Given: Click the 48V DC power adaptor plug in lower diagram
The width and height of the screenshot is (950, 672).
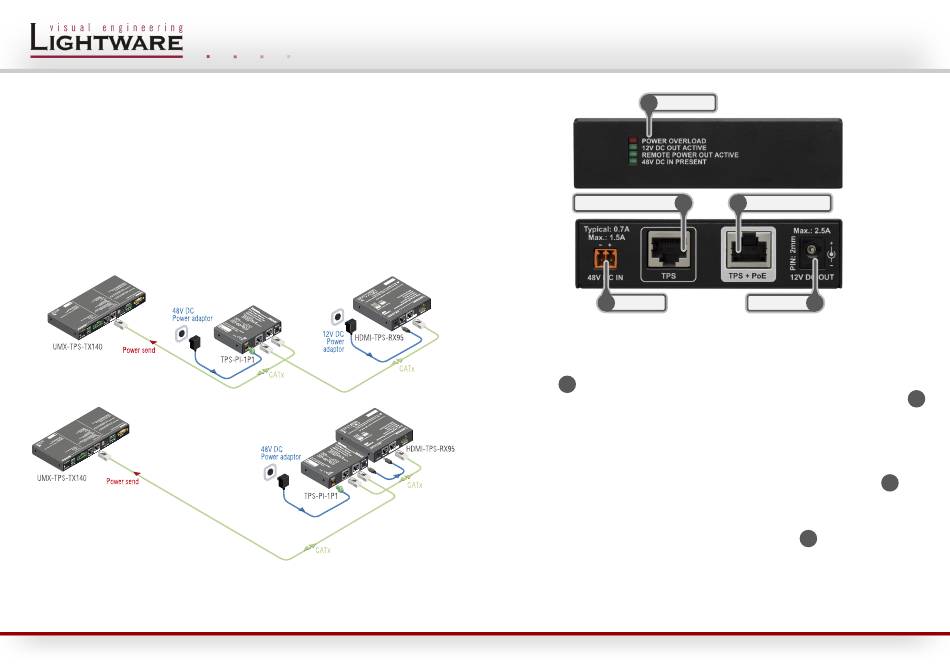Looking at the screenshot, I should pyautogui.click(x=282, y=482).
